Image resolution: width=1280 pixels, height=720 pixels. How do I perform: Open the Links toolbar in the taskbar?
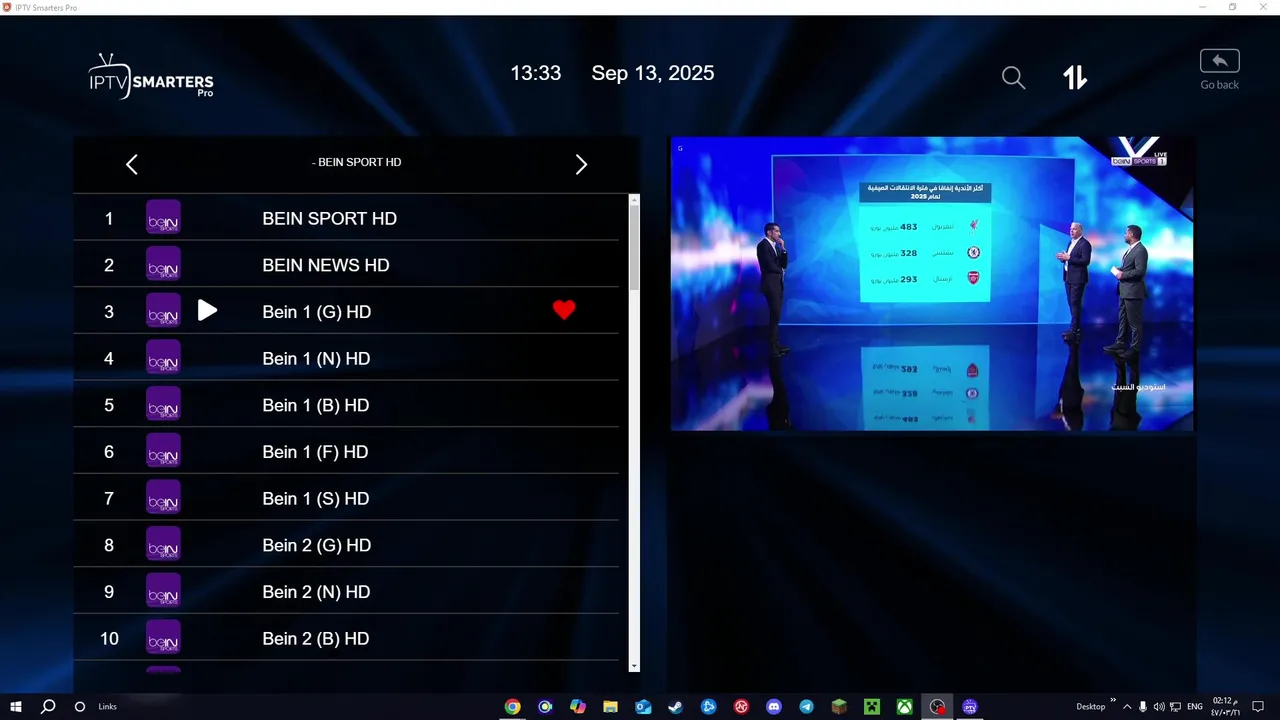click(x=107, y=707)
